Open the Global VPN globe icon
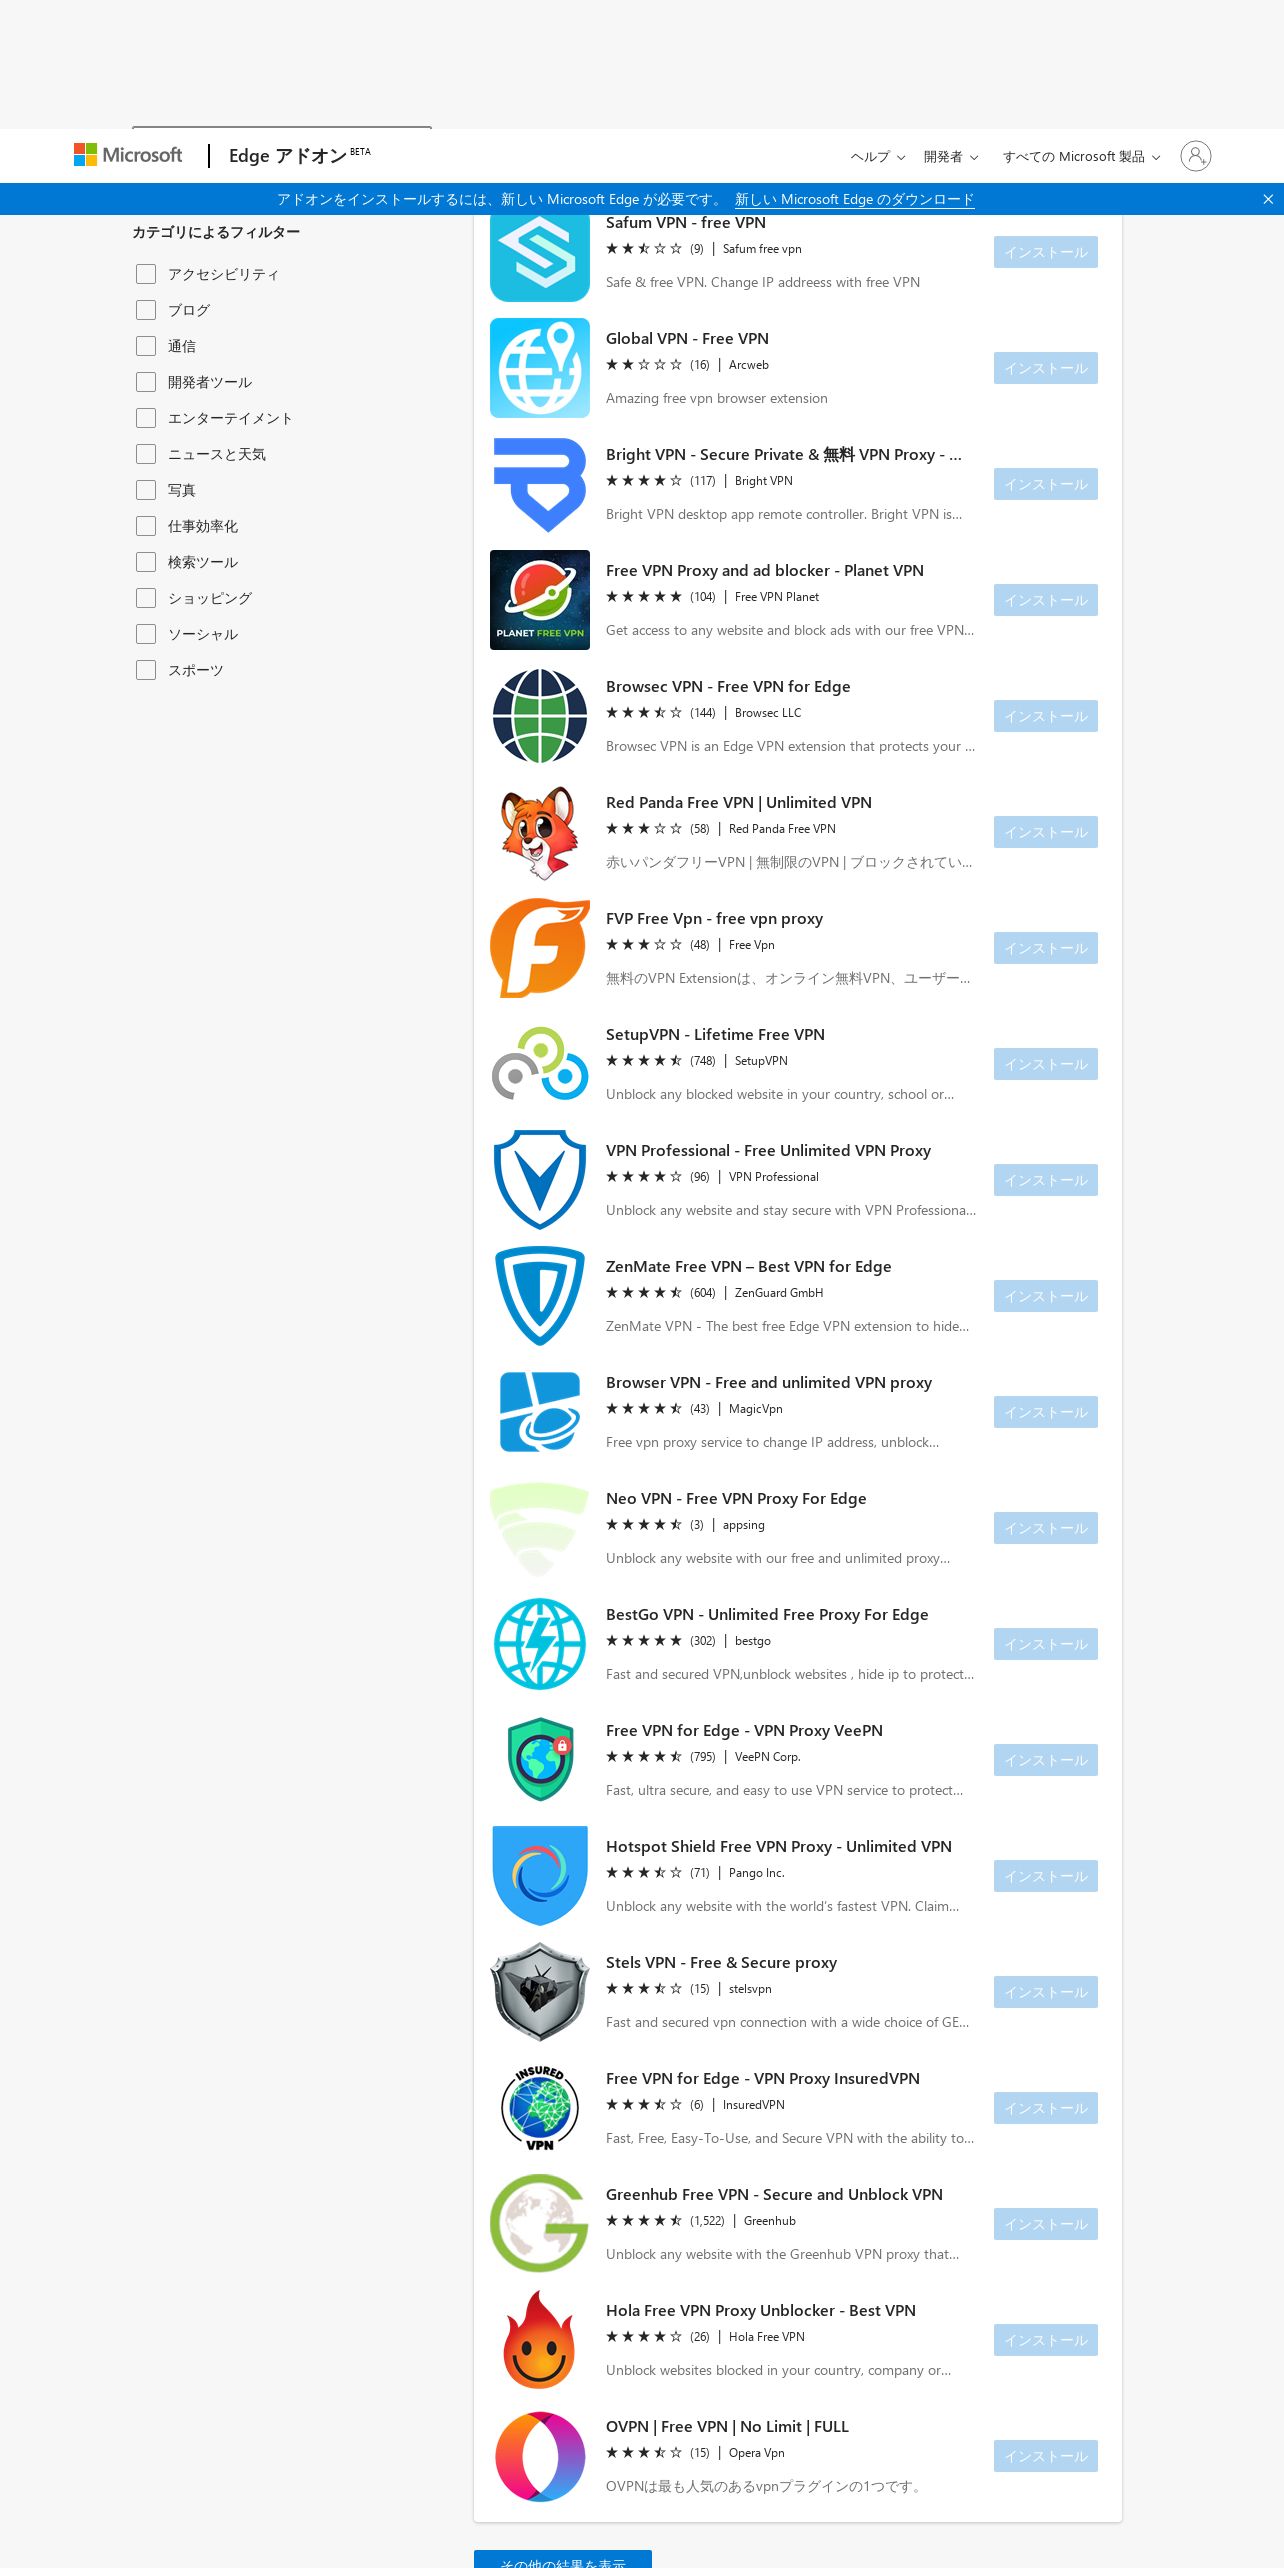 [x=540, y=368]
